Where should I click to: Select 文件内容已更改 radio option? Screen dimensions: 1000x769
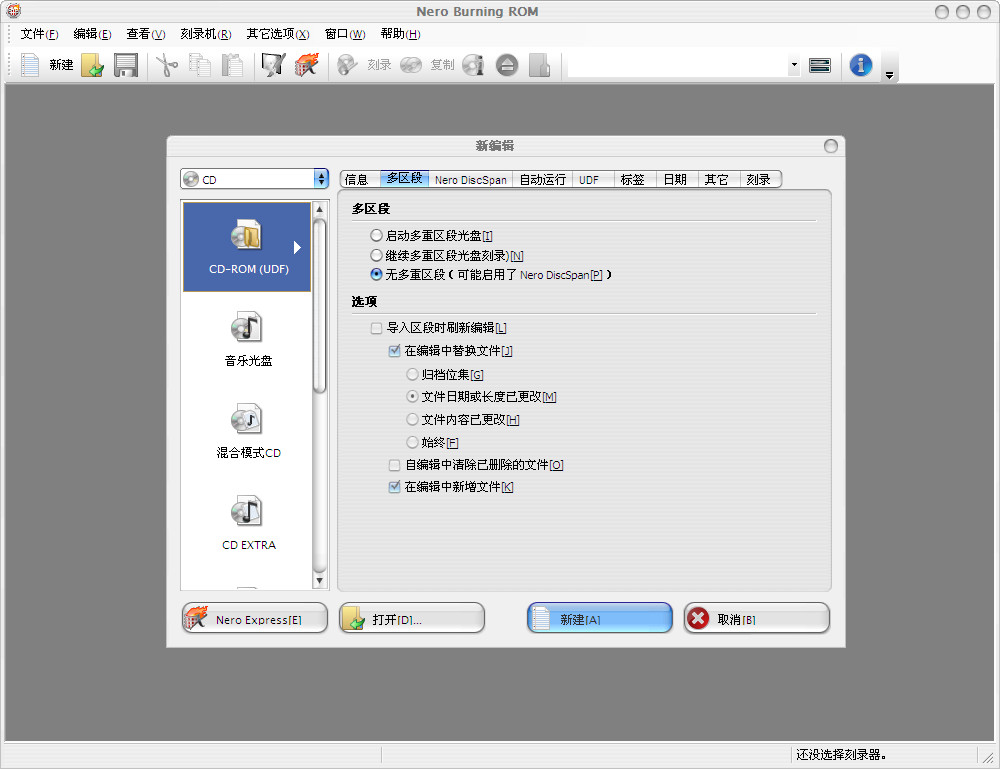[x=412, y=420]
